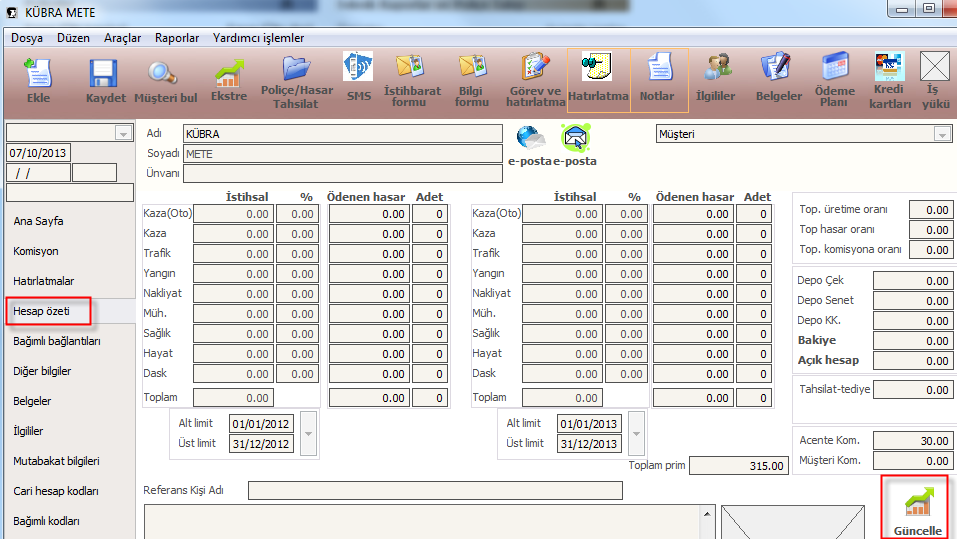This screenshot has height=539, width=957.
Task: Open the 2012 date limit dropdown
Action: tap(308, 434)
